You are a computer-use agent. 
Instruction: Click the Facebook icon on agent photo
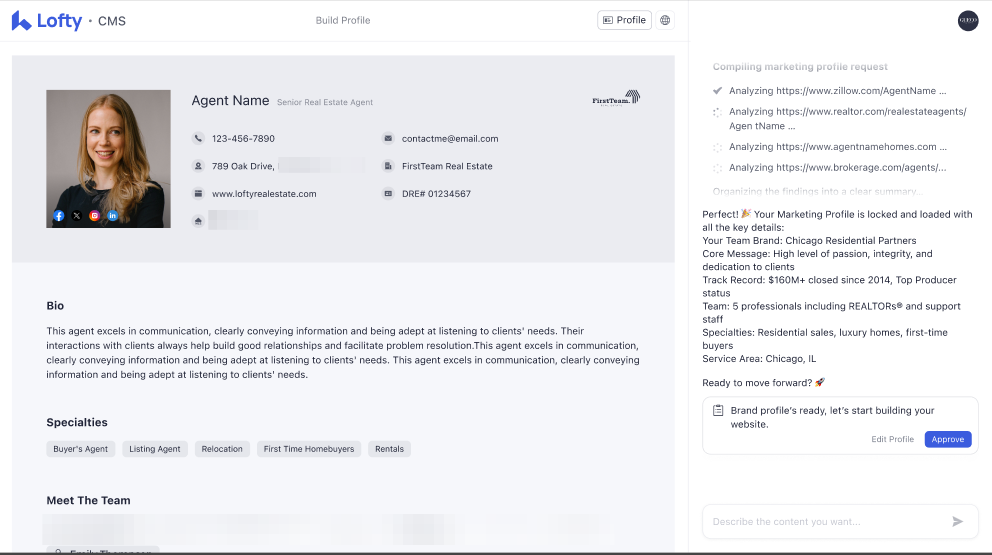coord(59,216)
